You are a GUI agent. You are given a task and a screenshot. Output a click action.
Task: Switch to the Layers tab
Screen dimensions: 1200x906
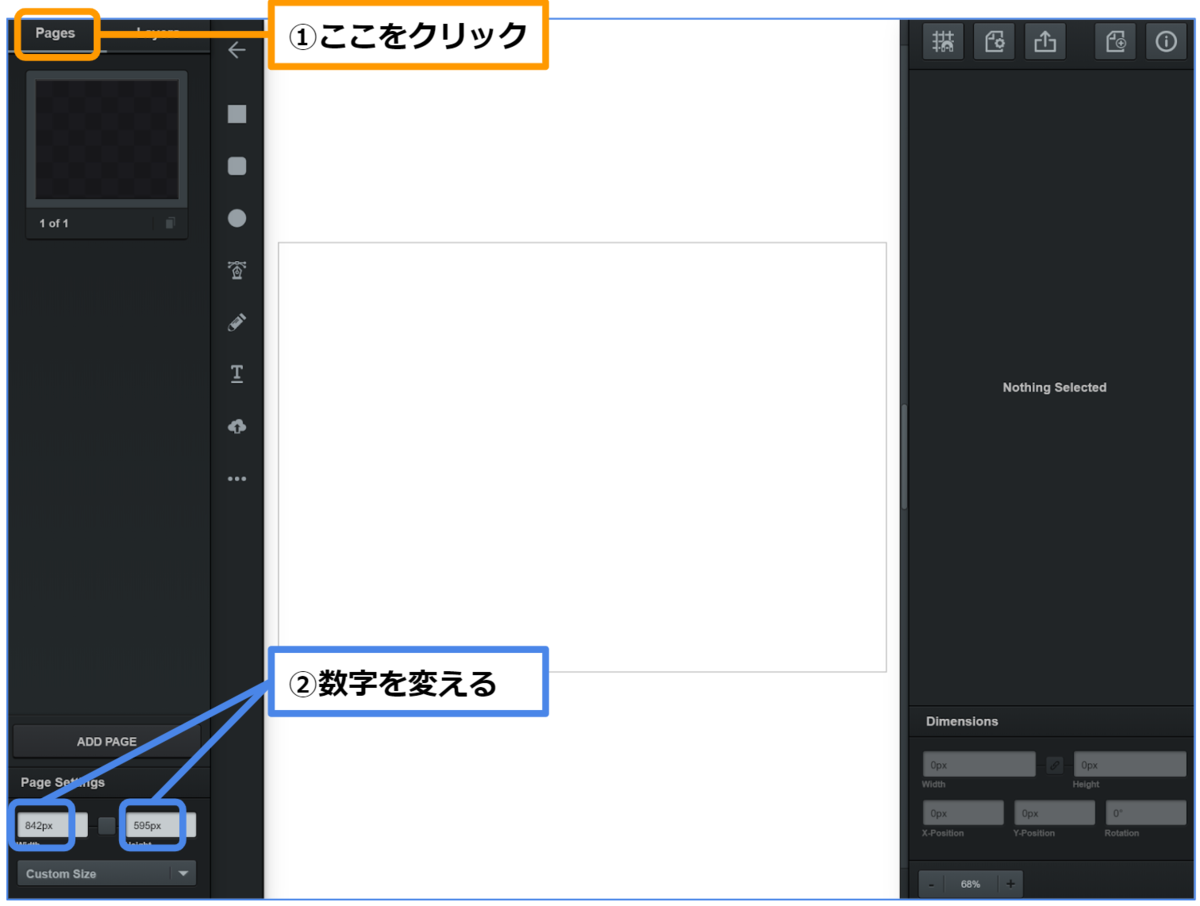(x=156, y=32)
